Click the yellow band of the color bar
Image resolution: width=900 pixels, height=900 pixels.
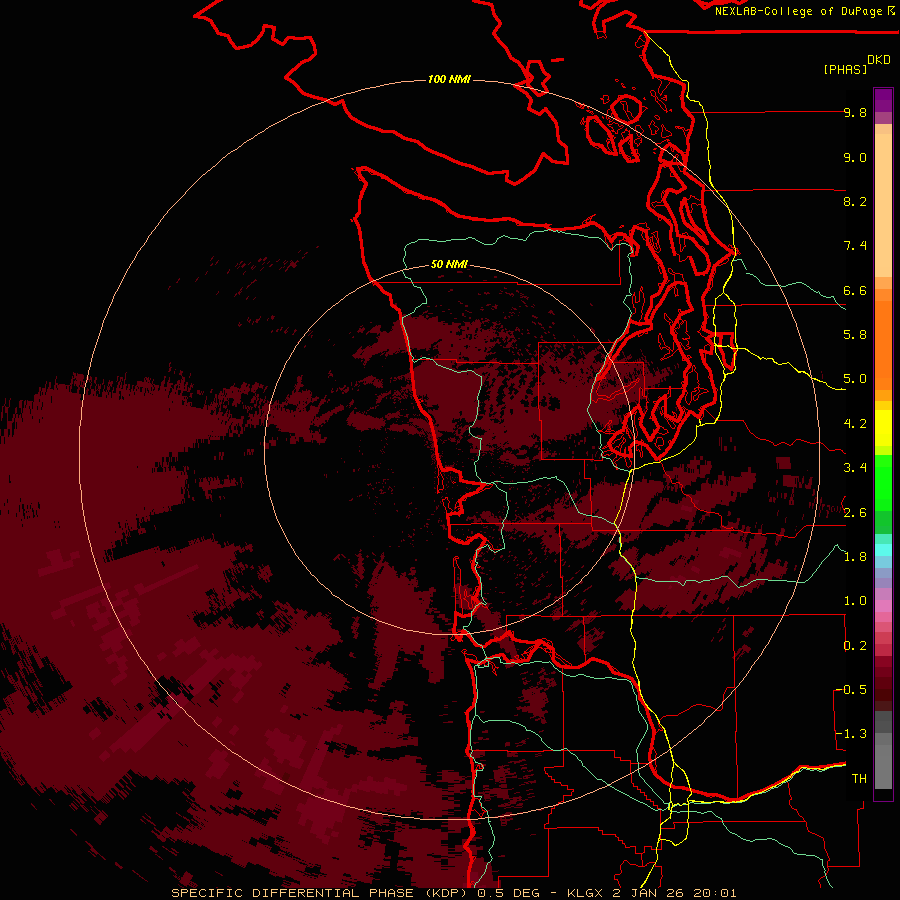(883, 428)
